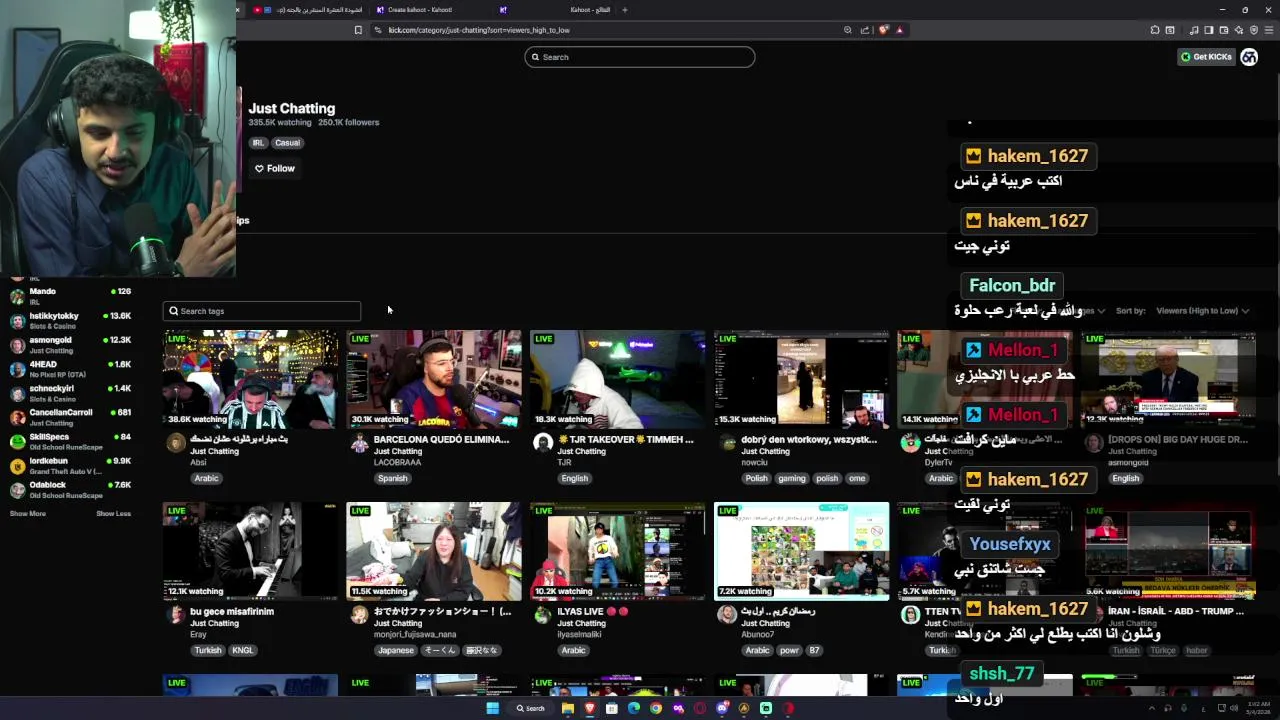Click the share page icon in address bar
This screenshot has height=720, width=1280.
click(x=865, y=30)
